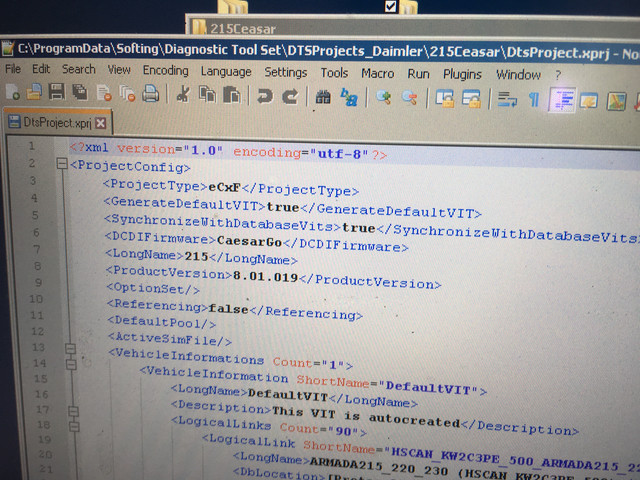Screen dimensions: 640x480
Task: Toggle synchronize horizontal scrolling icon
Action: [471, 100]
